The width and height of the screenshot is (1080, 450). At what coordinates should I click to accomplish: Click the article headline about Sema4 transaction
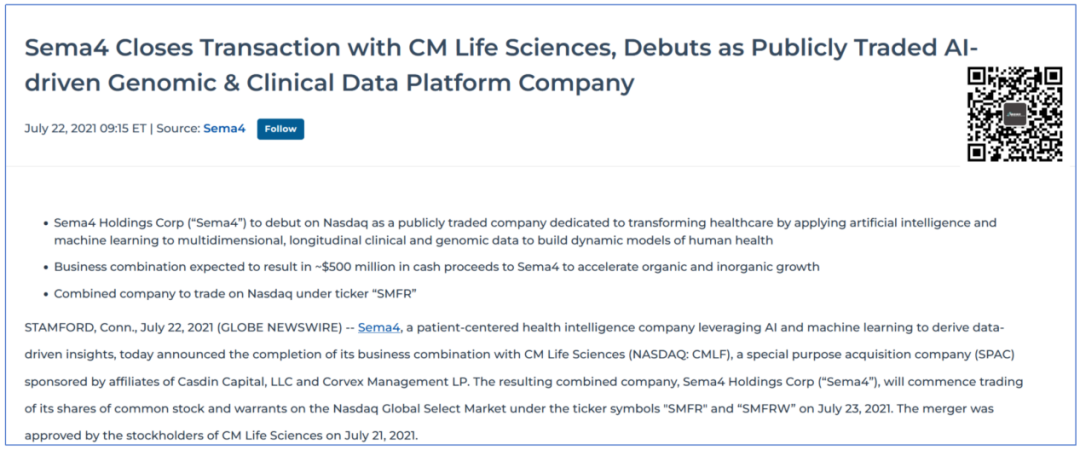(500, 65)
